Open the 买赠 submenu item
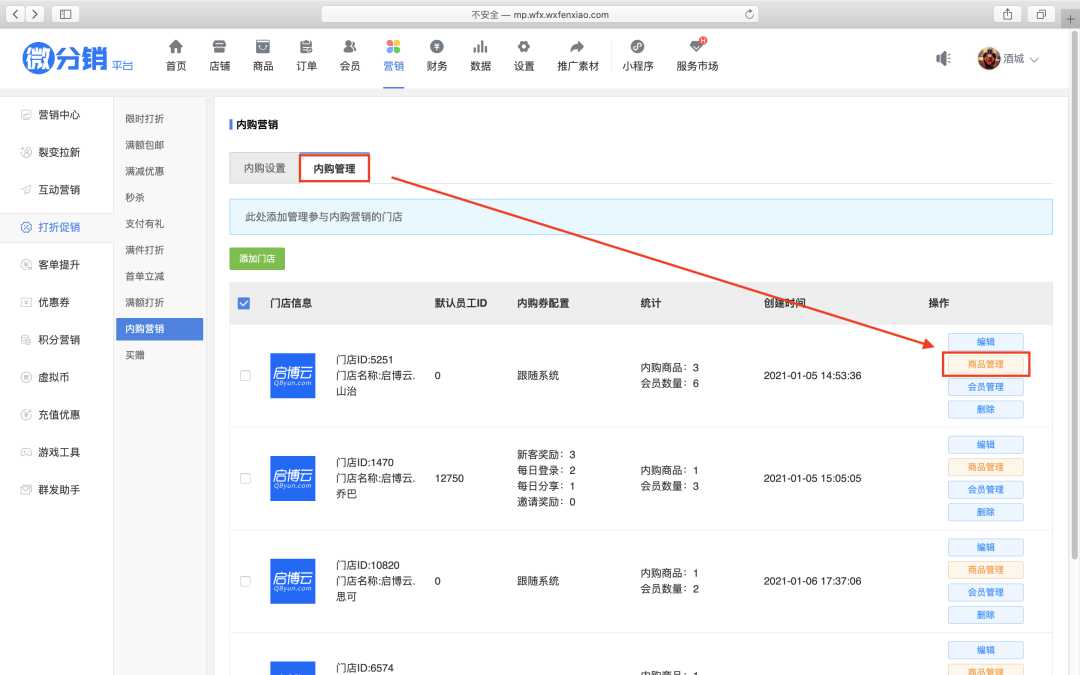The width and height of the screenshot is (1080, 675). [135, 355]
